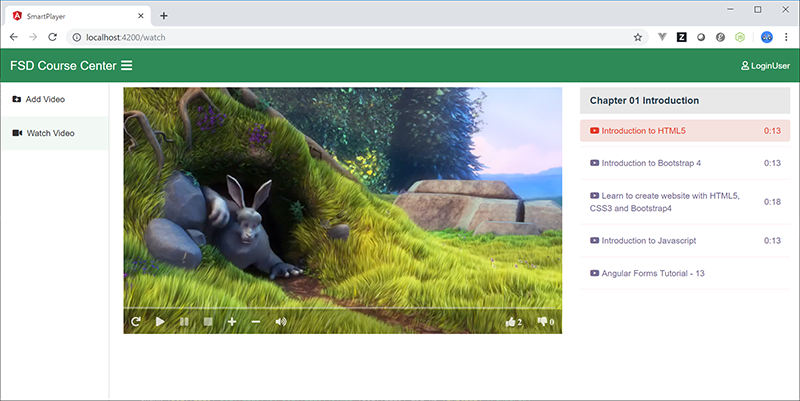Open the Add Video page
800x401 pixels.
point(55,99)
